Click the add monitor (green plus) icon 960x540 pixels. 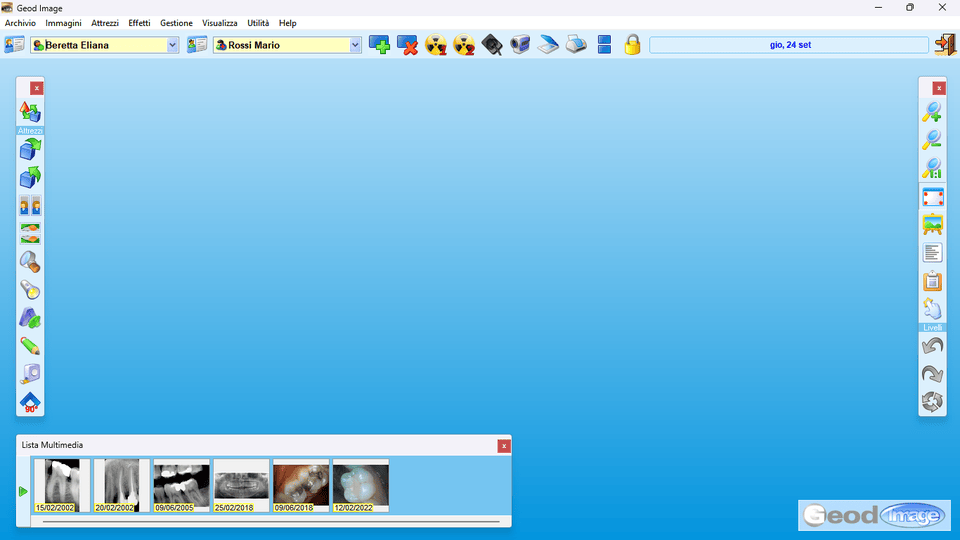click(x=379, y=45)
